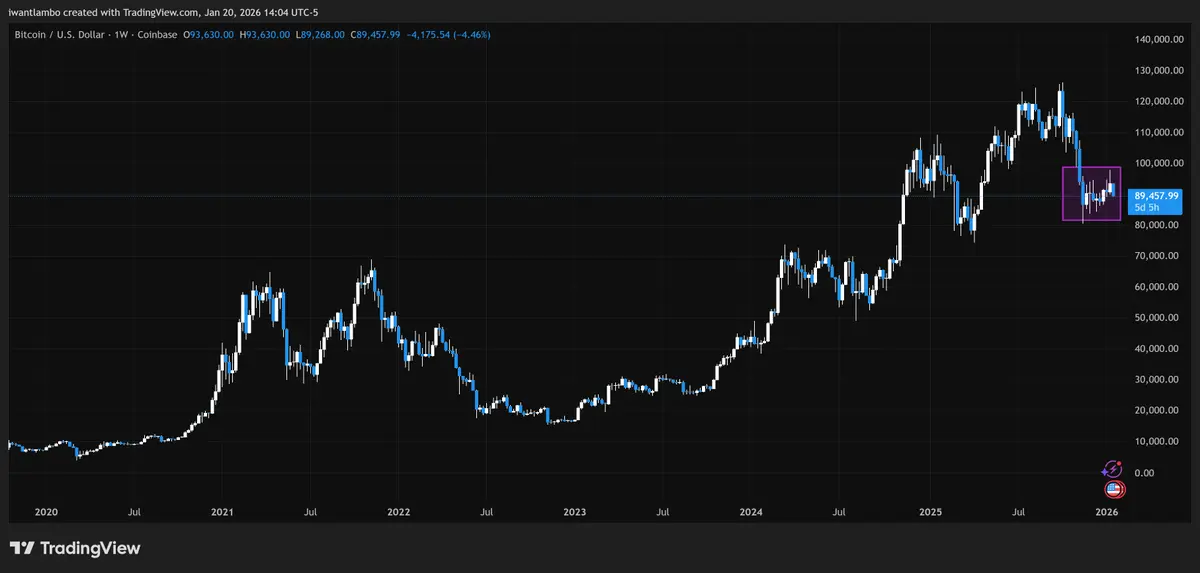Click the 10,000.00 price axis label
Viewport: 1200px width, 573px height.
(1157, 441)
